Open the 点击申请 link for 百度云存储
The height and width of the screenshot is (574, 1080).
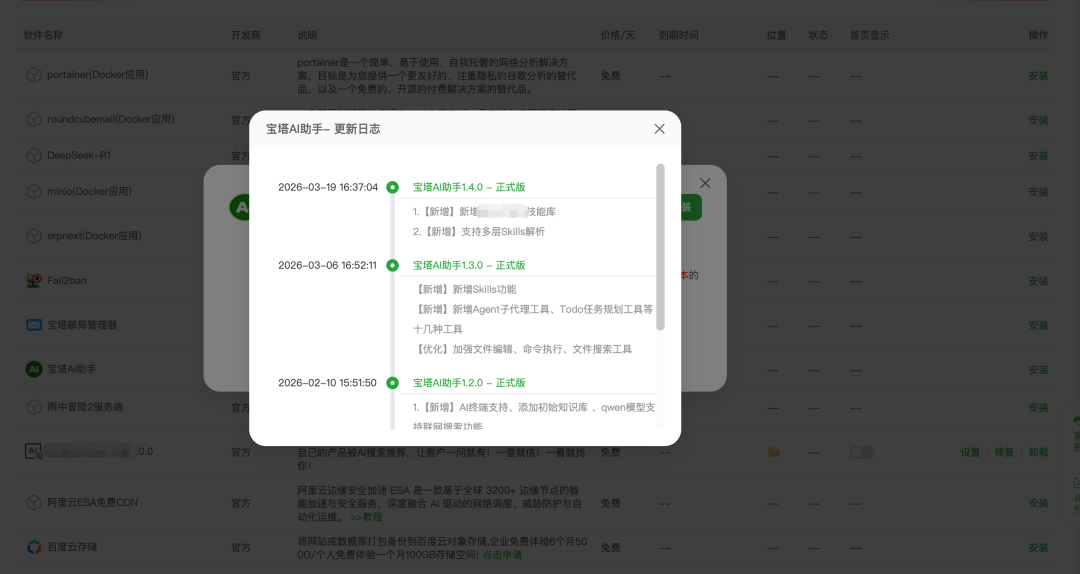pyautogui.click(x=501, y=555)
